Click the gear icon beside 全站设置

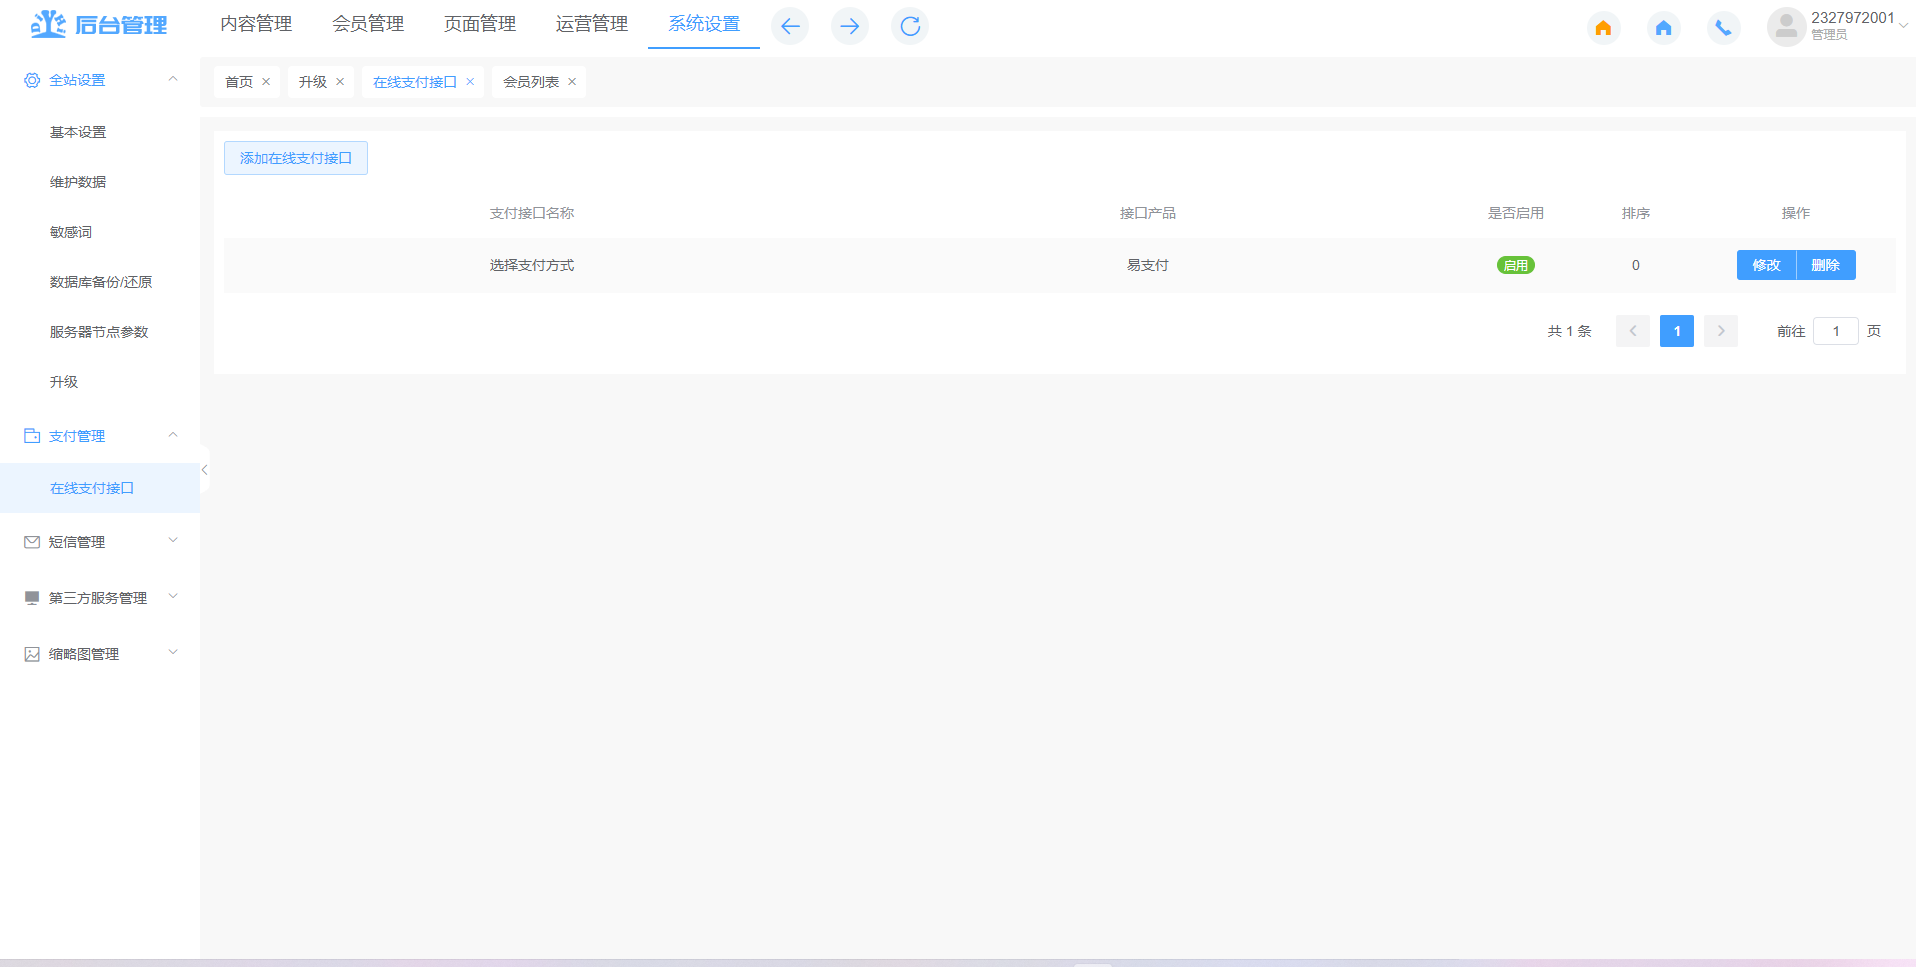(32, 80)
